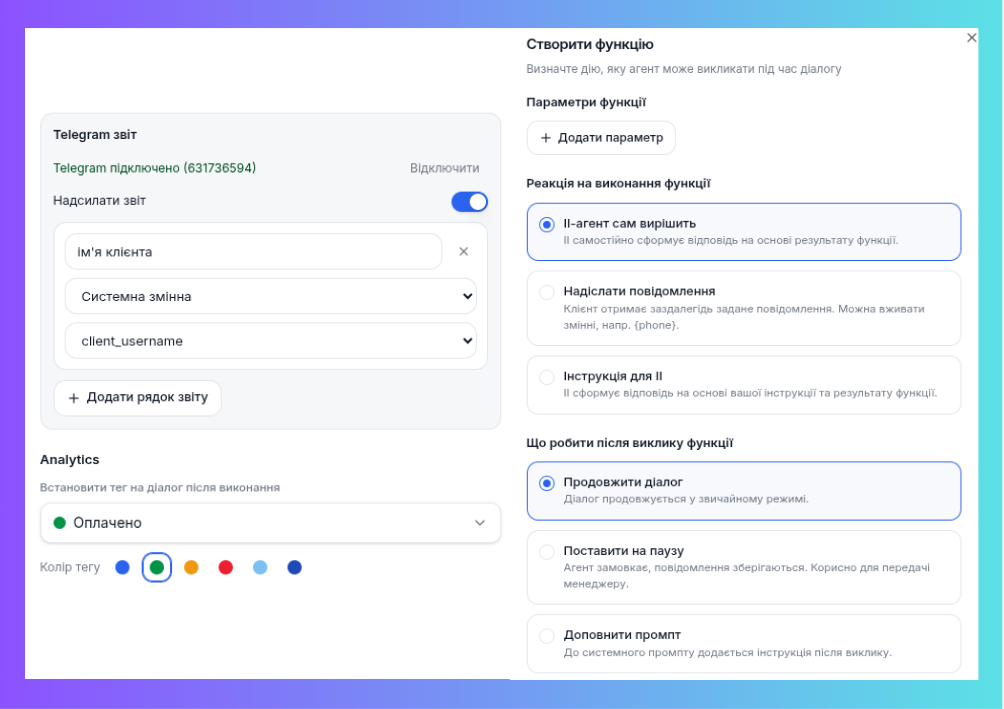
Task: Toggle the Надсилати звіт switch
Action: click(x=469, y=202)
